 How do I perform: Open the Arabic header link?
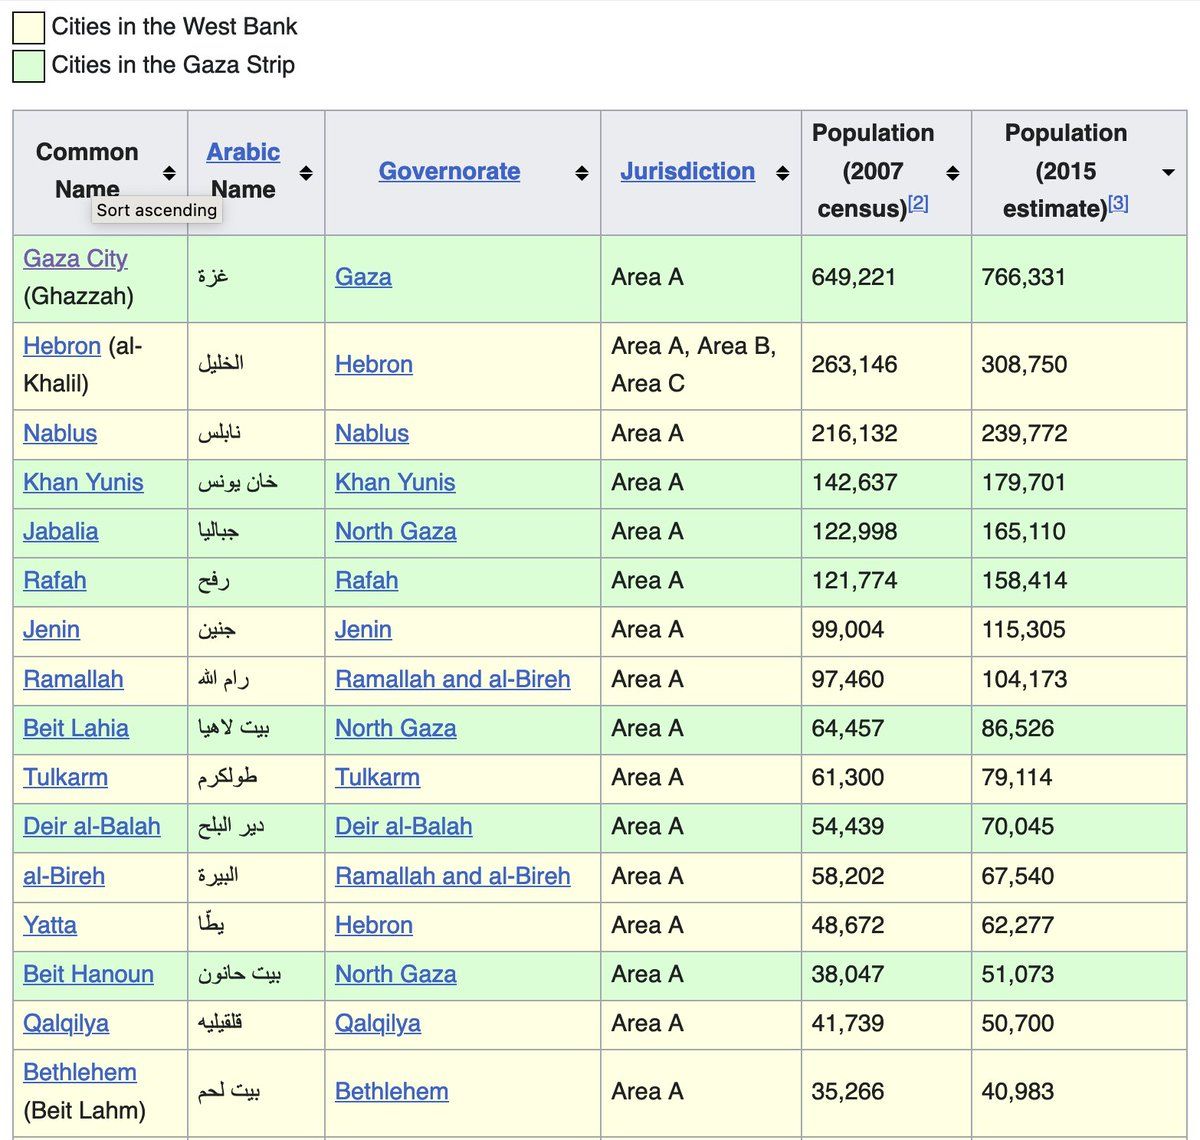click(243, 152)
